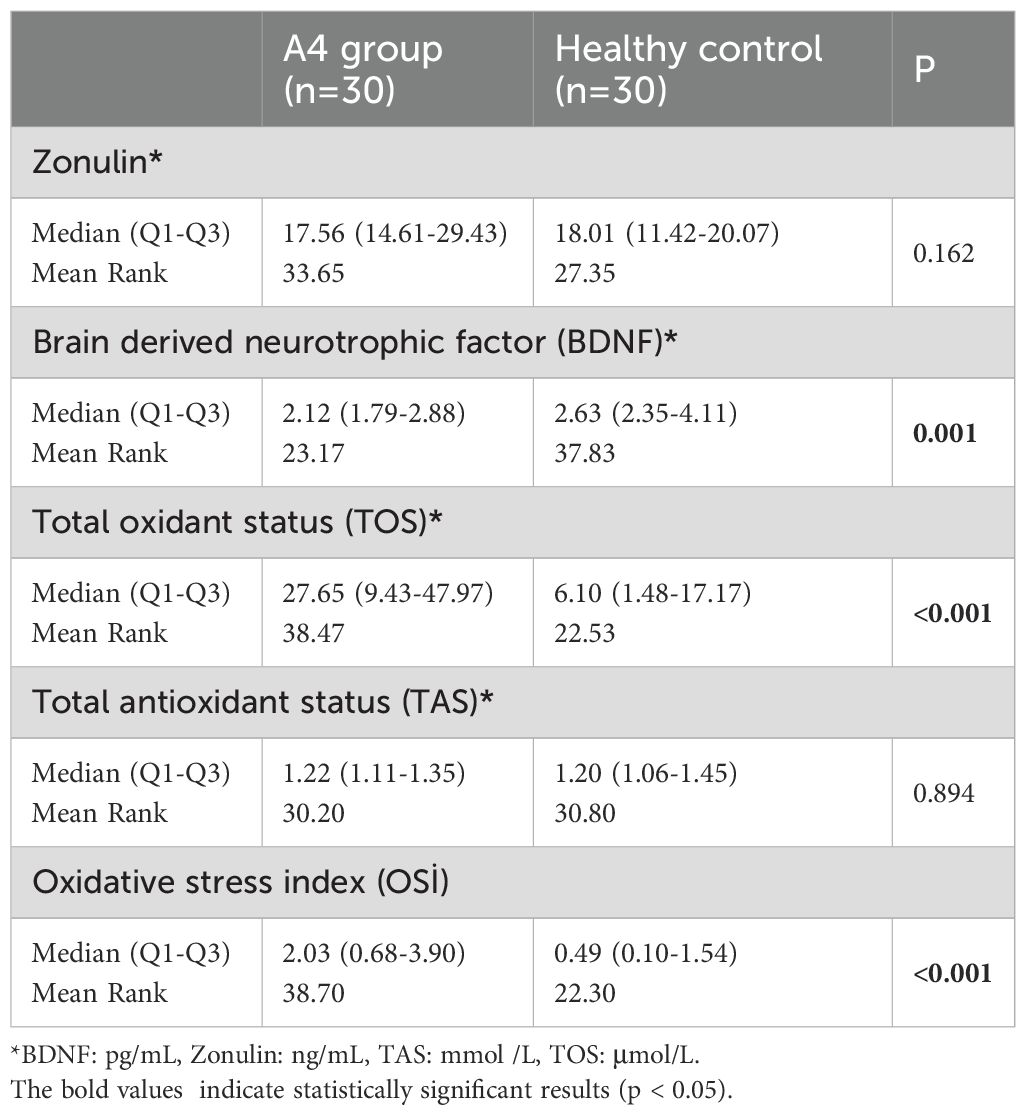The image size is (1026, 1115).
Task: Click the OSİ A4 value 2.03 (0.68-3.90)
Action: click(x=378, y=953)
